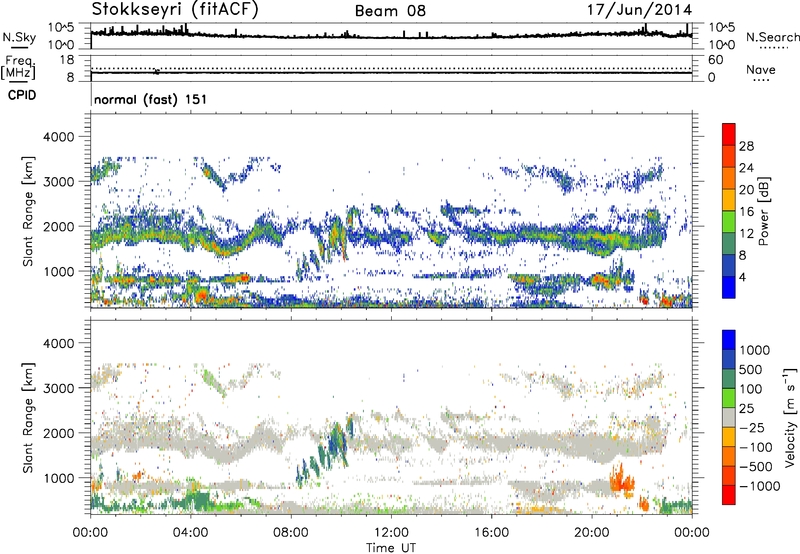The image size is (800, 554).
Task: Click the 4000 tick on power panel axis
Action: click(x=60, y=137)
